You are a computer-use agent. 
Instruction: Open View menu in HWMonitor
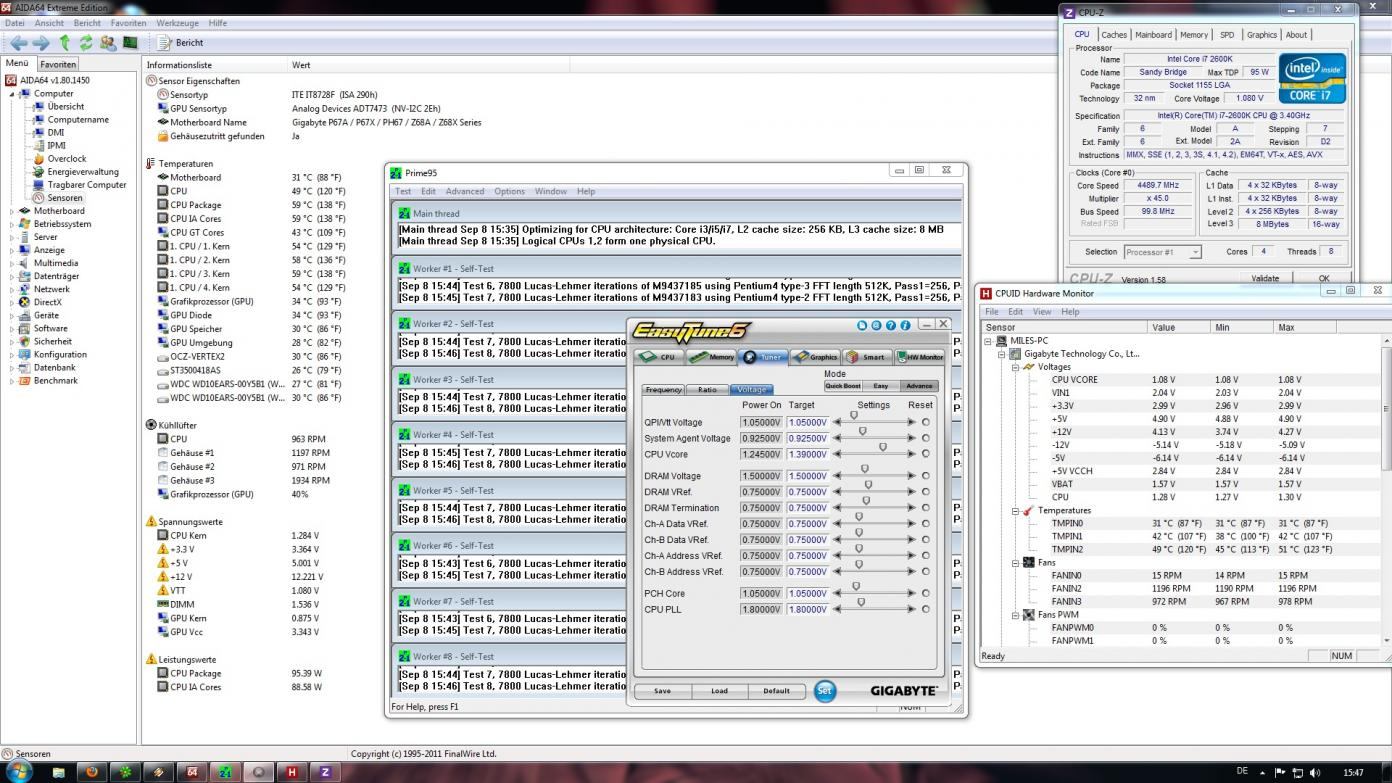coord(1042,312)
